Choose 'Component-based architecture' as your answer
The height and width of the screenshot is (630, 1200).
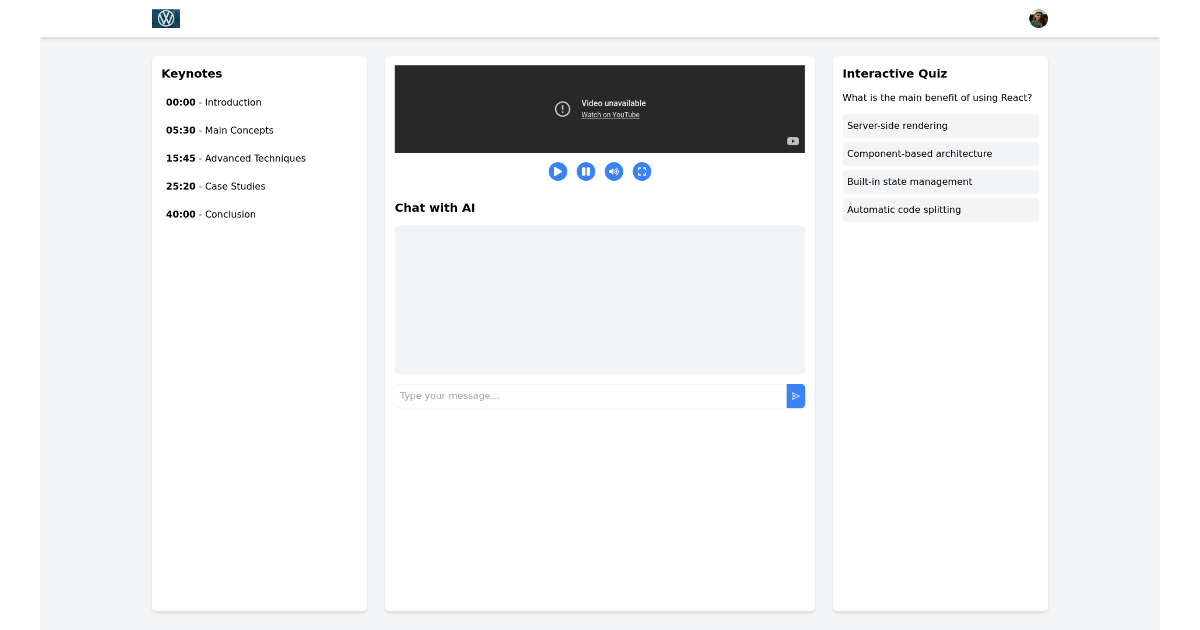[940, 154]
